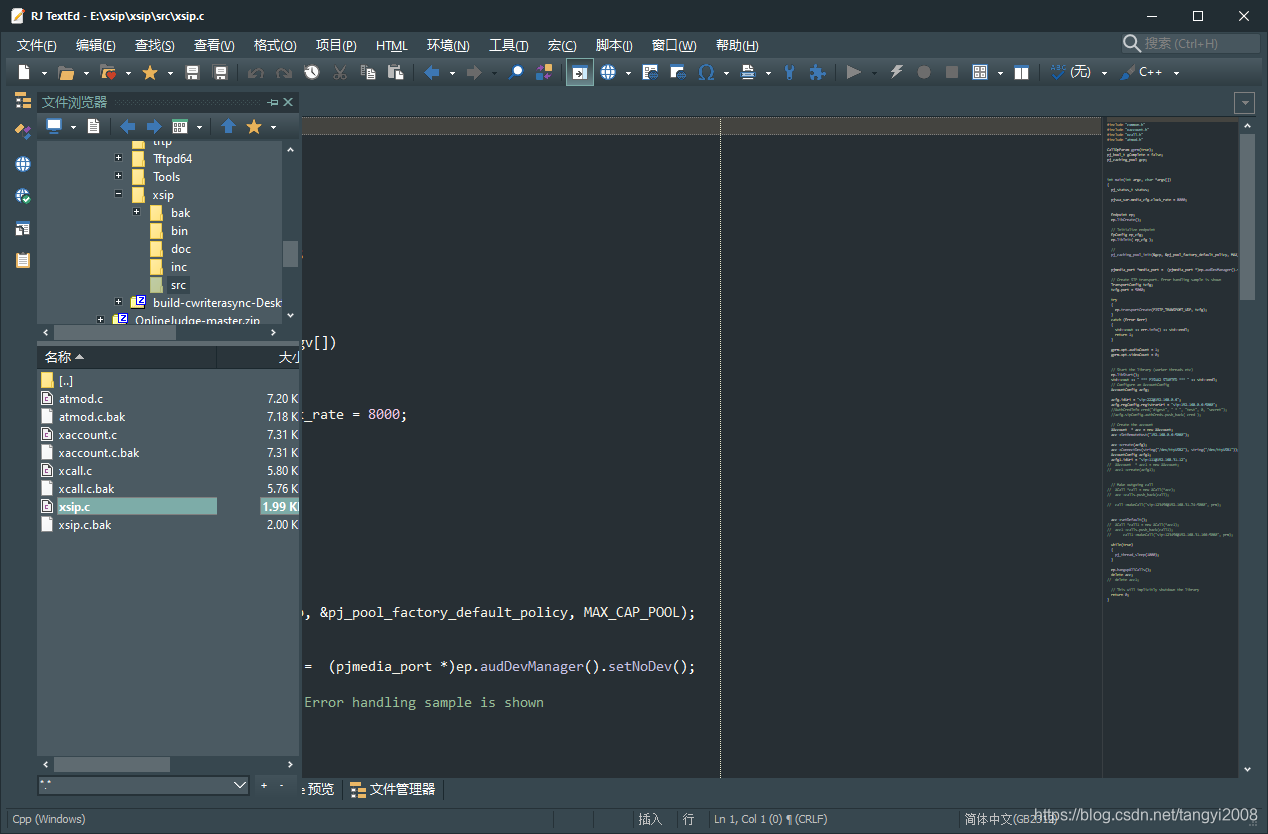This screenshot has width=1268, height=834.
Task: Click the printer icon
Action: 748,72
